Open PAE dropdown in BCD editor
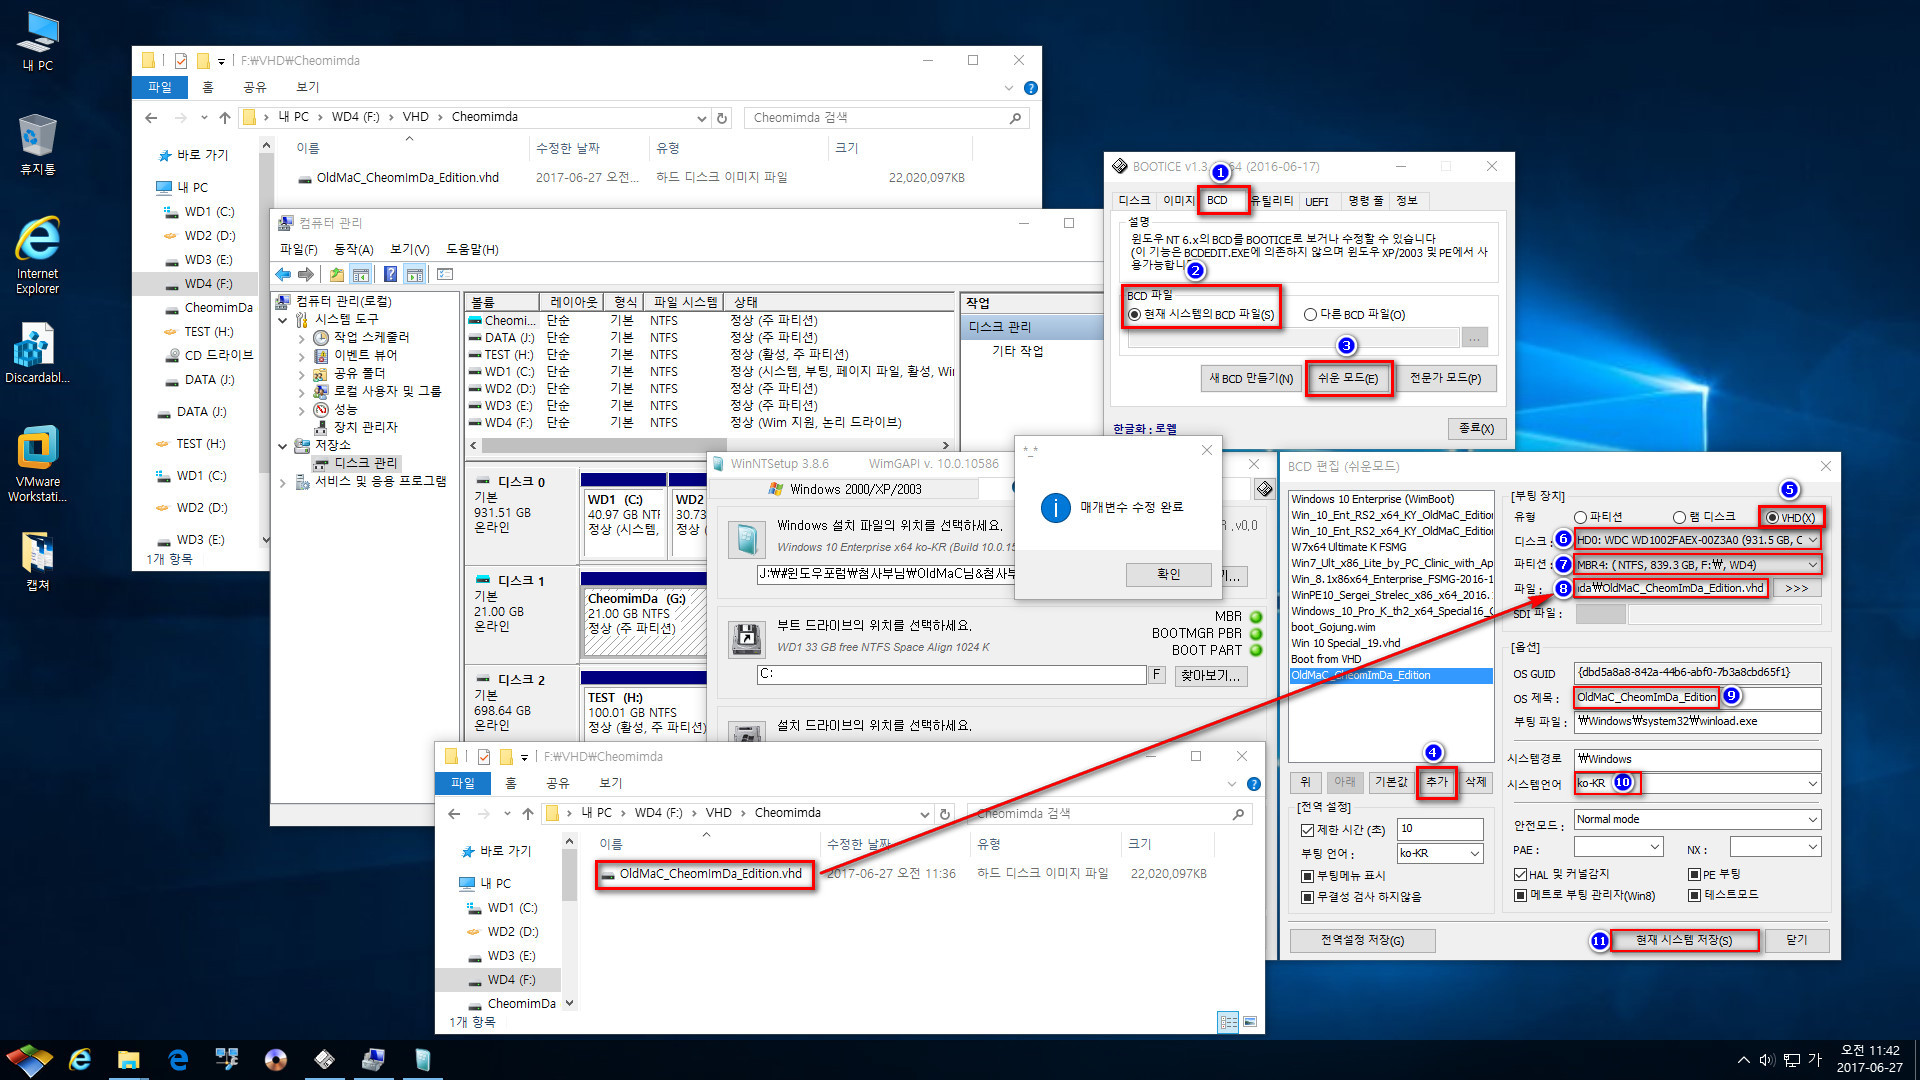Image resolution: width=1920 pixels, height=1080 pixels. tap(1618, 847)
